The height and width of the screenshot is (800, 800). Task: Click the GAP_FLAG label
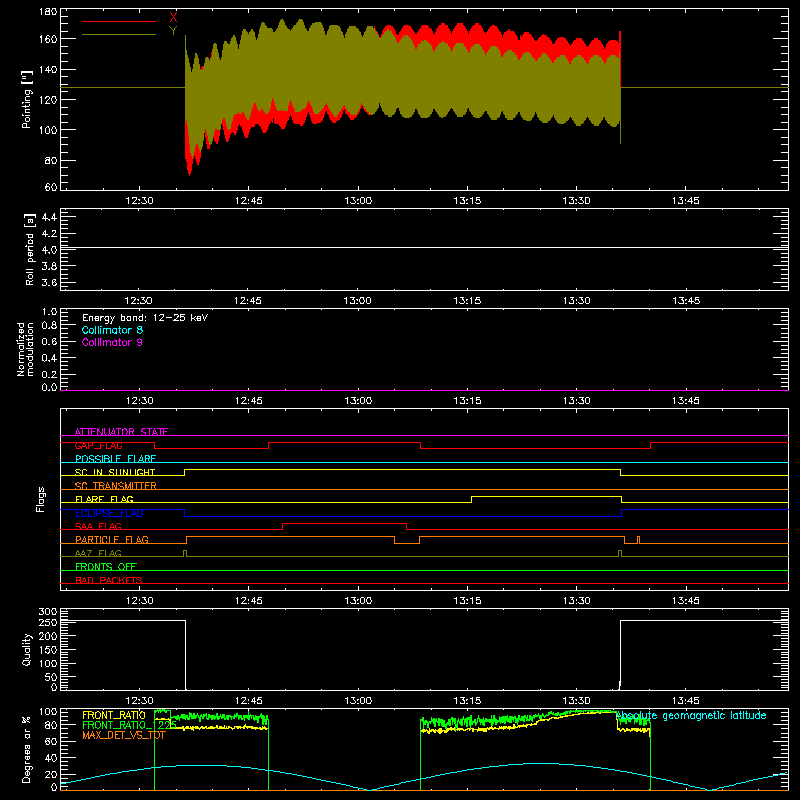tap(98, 445)
